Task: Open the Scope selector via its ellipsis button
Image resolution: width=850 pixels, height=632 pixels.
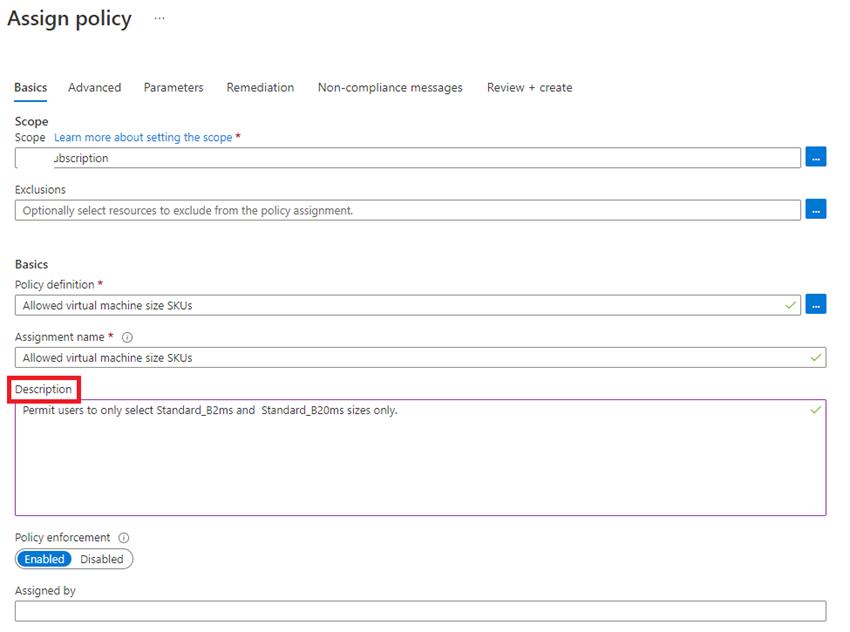Action: pyautogui.click(x=815, y=156)
